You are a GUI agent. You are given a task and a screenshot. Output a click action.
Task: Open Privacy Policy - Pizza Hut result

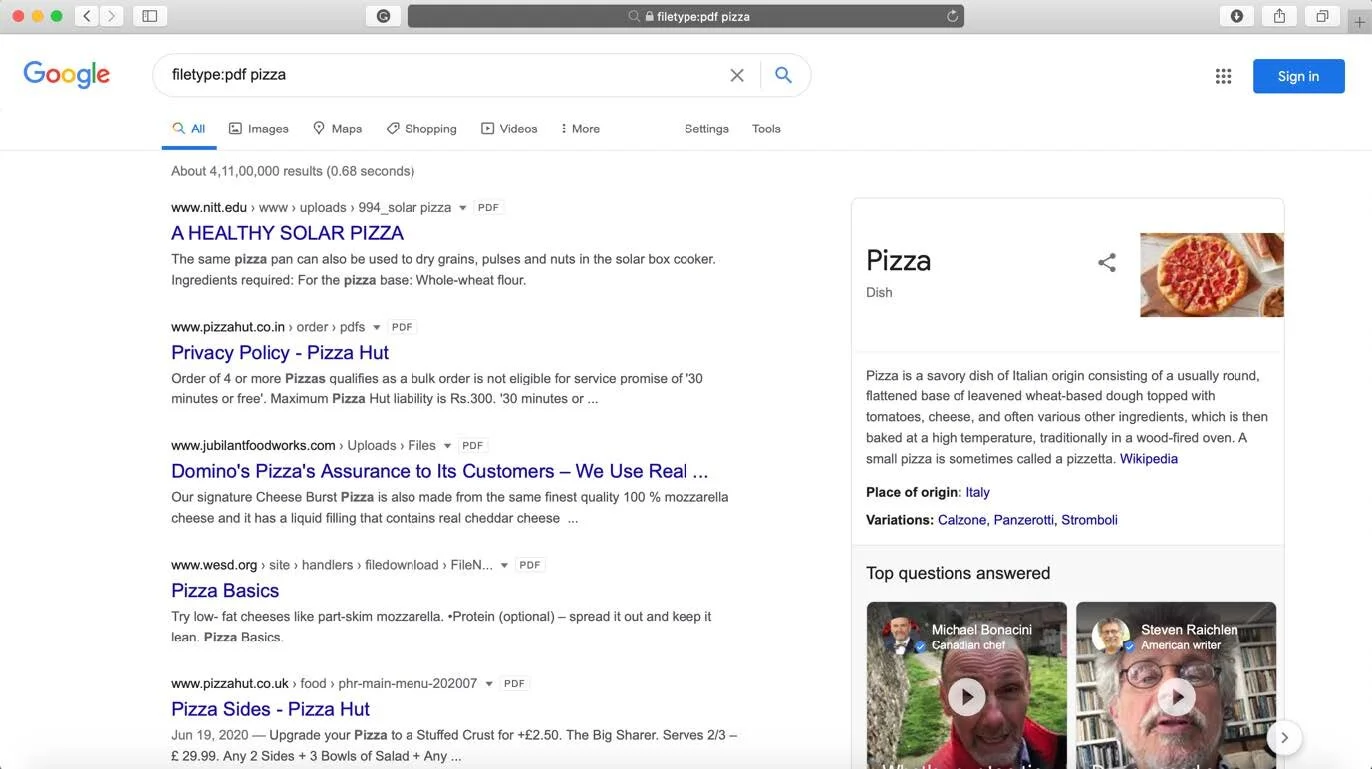point(280,352)
